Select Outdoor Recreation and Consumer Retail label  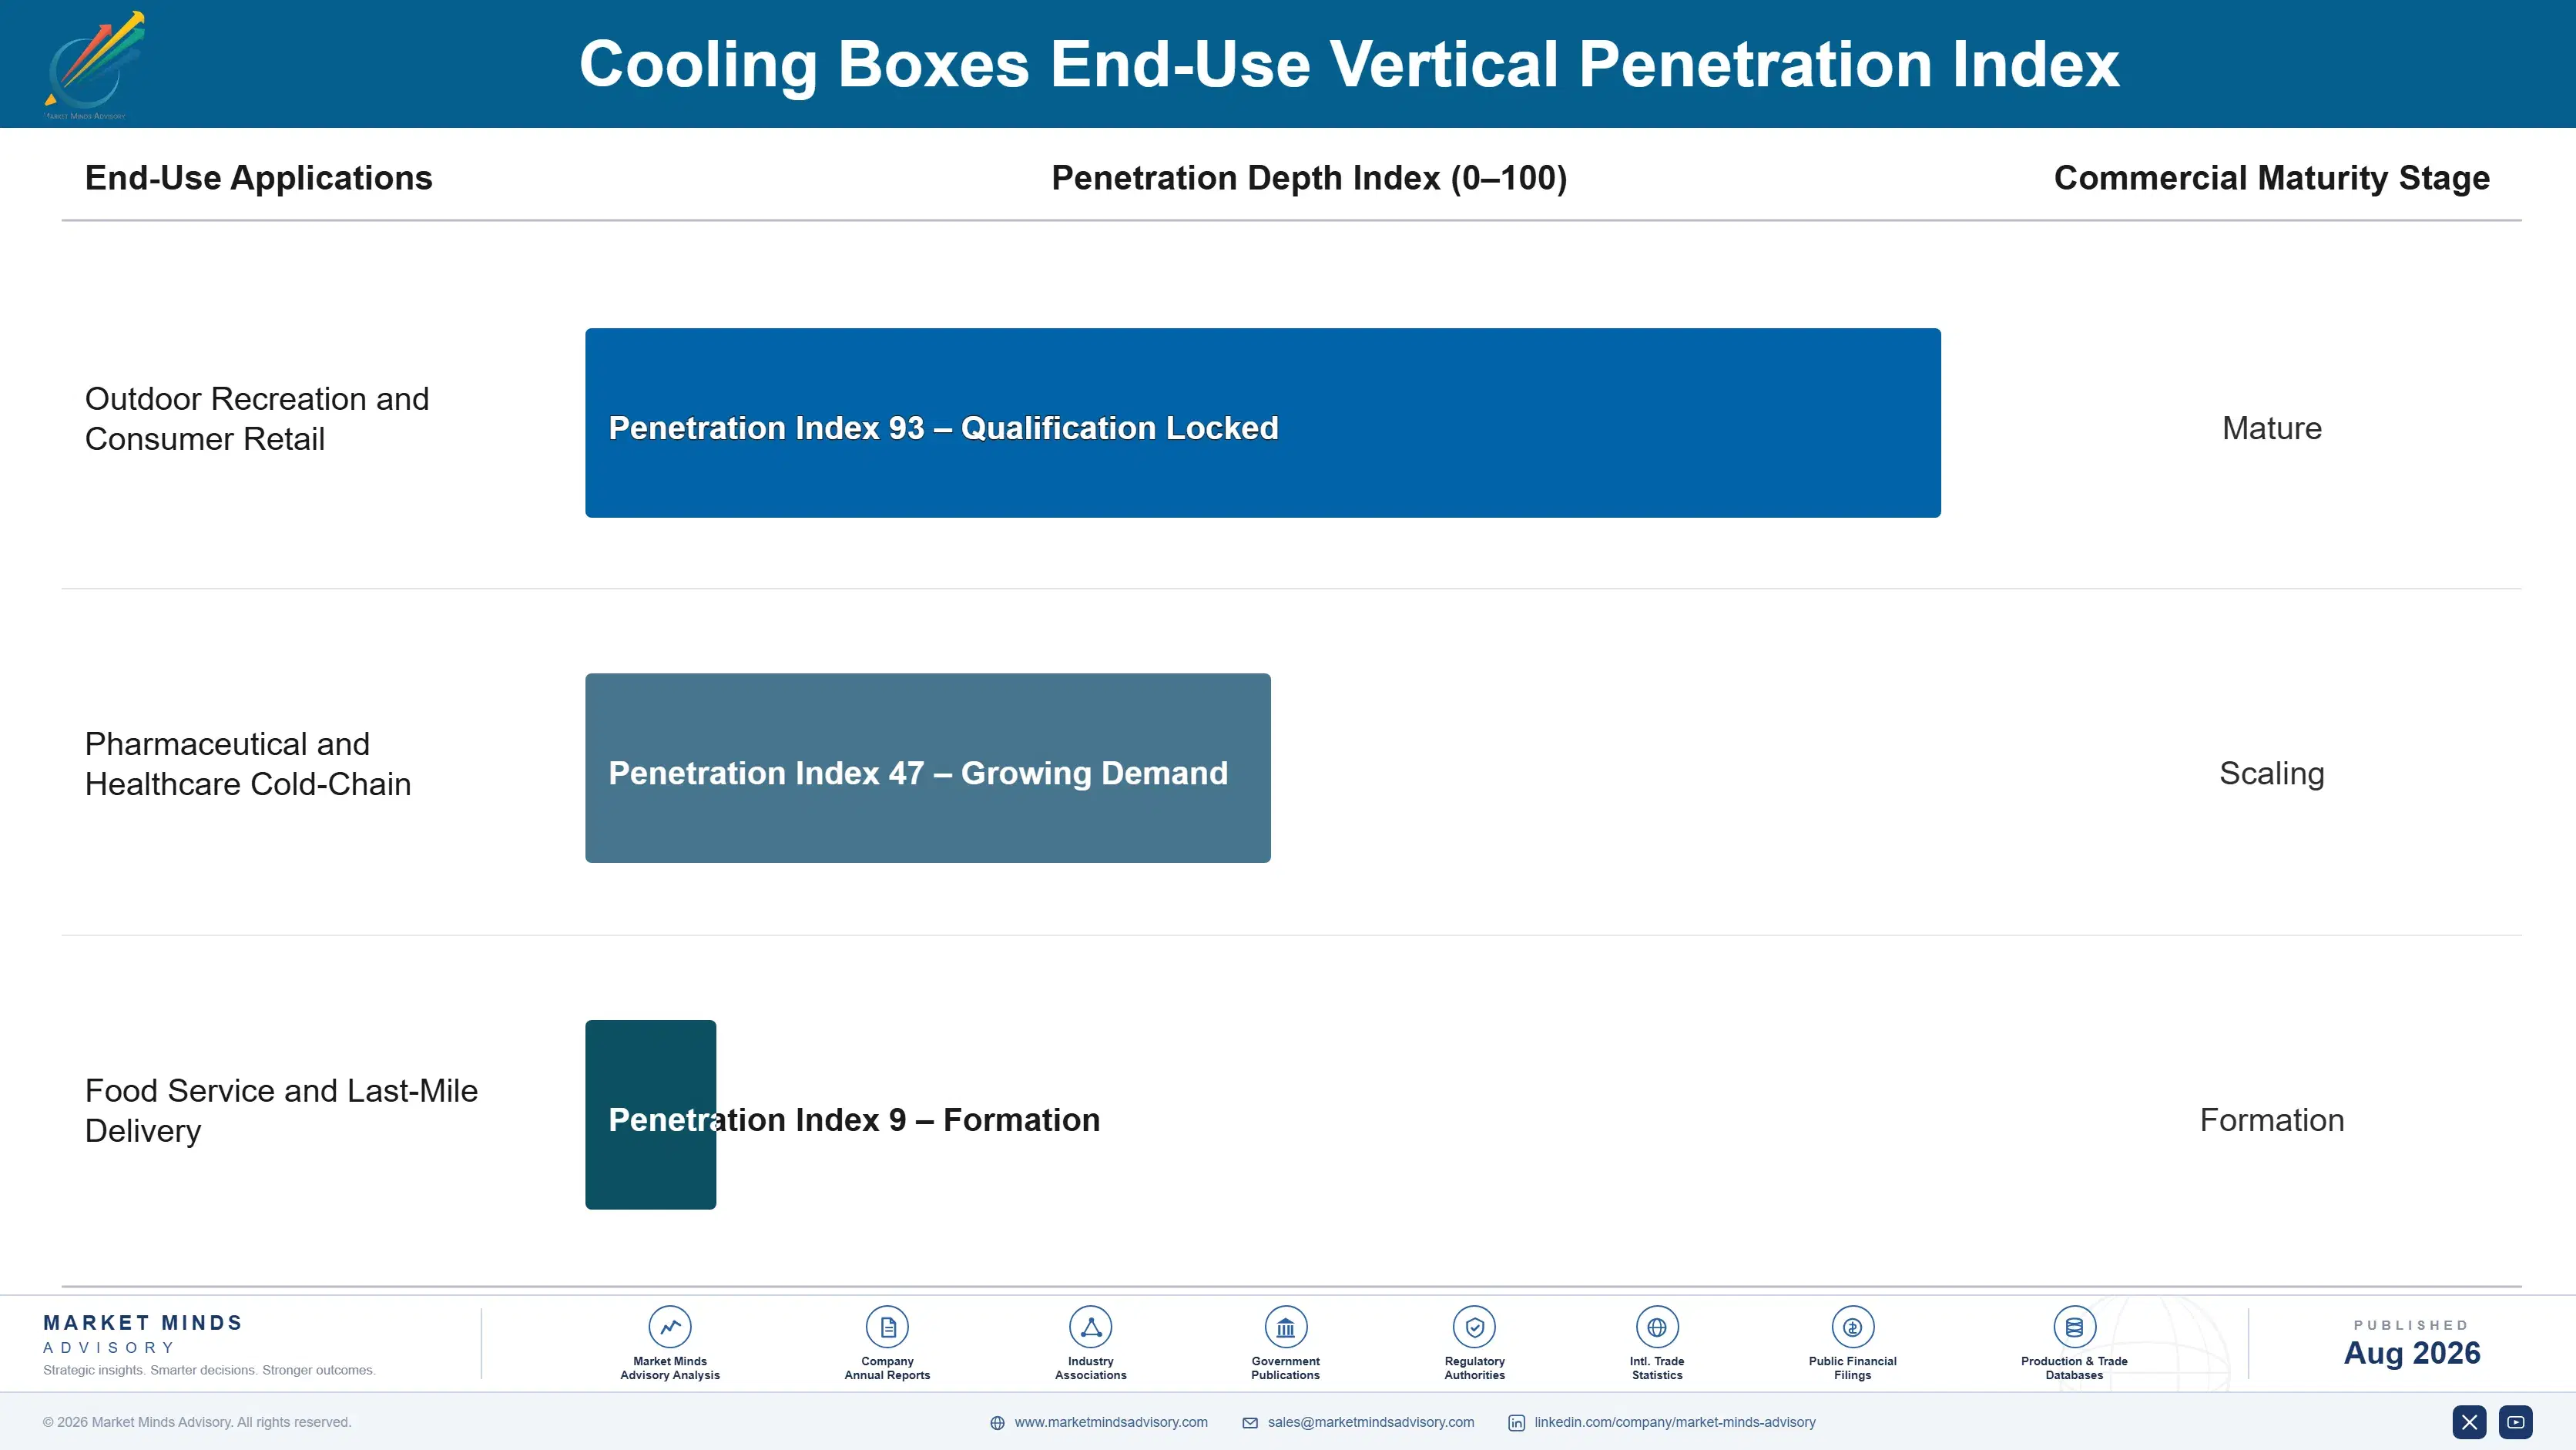[x=257, y=419]
